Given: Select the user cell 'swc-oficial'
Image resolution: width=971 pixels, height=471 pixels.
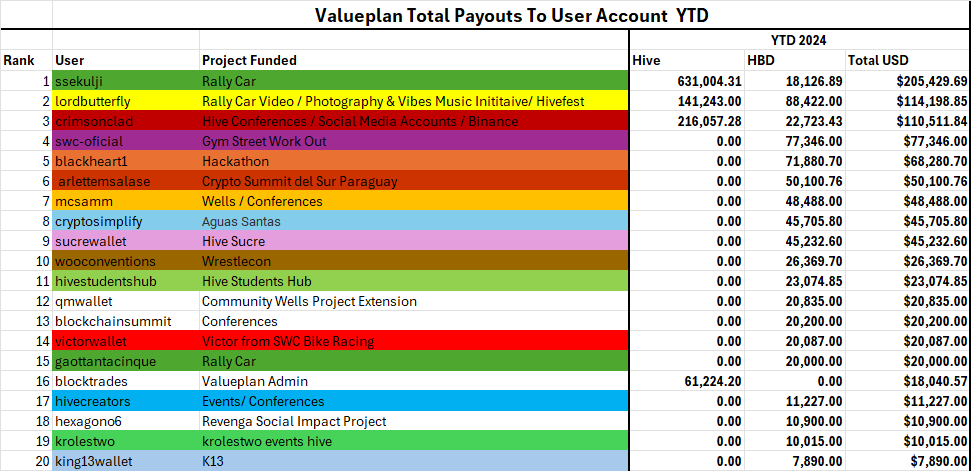Looking at the screenshot, I should coord(126,141).
